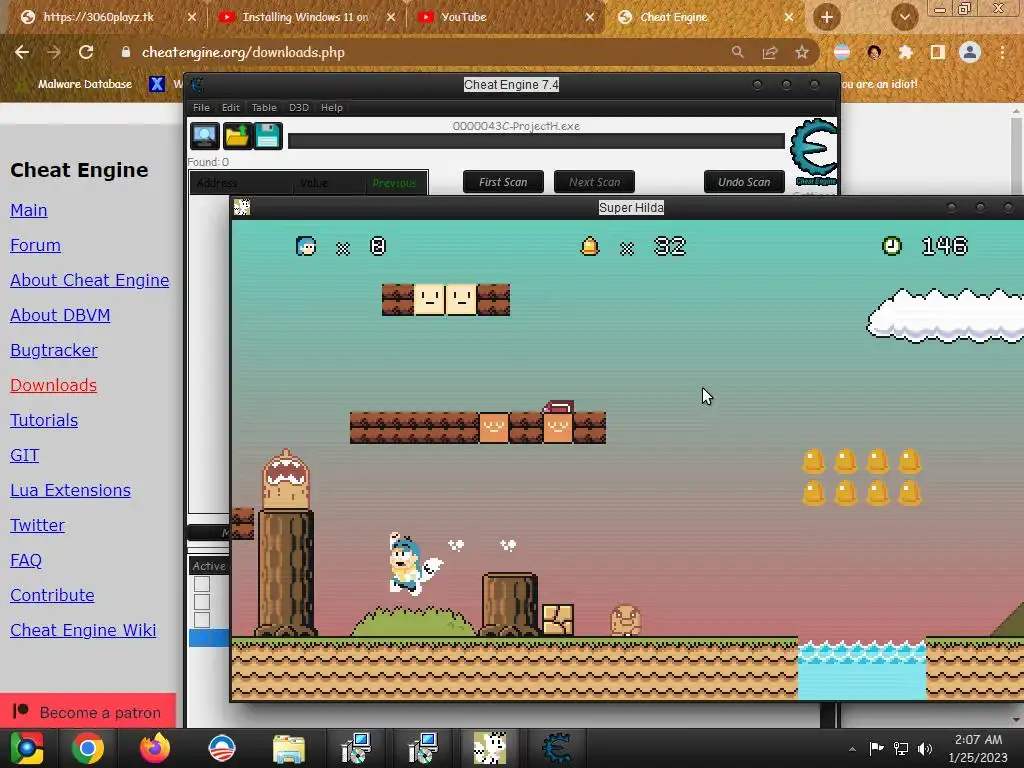Screen dimensions: 1024x768
Task: Open Action Center flag in system tray
Action: (x=876, y=748)
